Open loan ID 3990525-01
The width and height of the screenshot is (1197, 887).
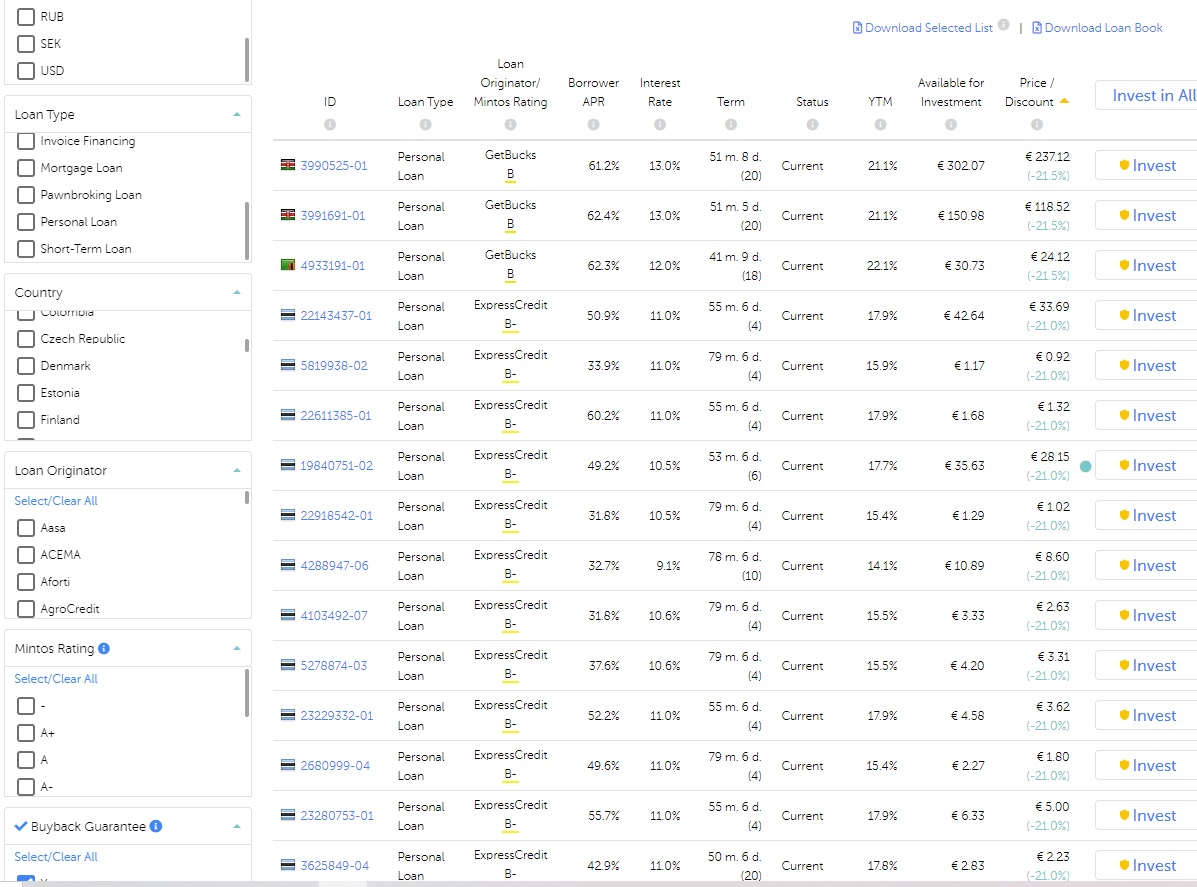pos(334,166)
